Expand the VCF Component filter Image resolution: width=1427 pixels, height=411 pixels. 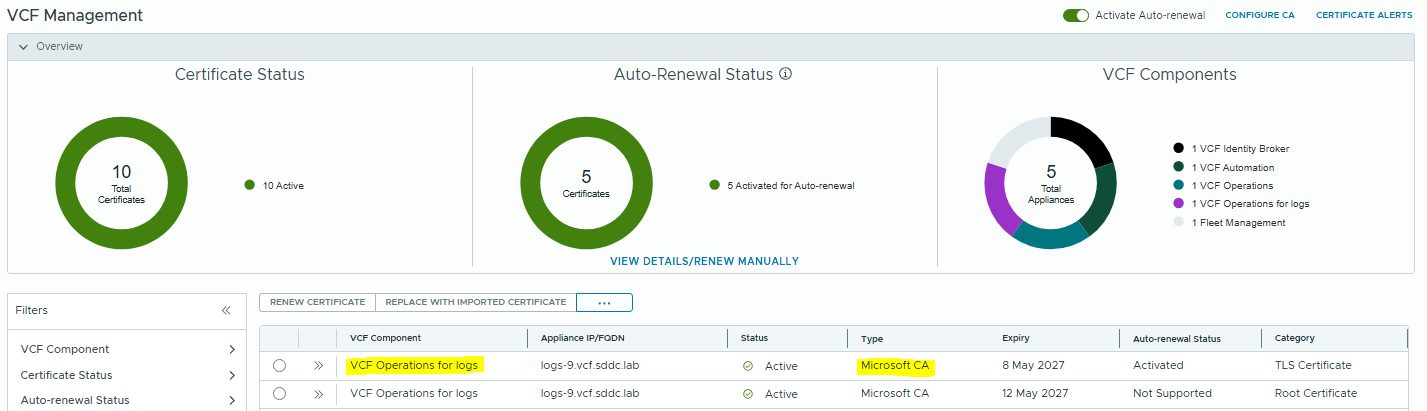click(231, 349)
